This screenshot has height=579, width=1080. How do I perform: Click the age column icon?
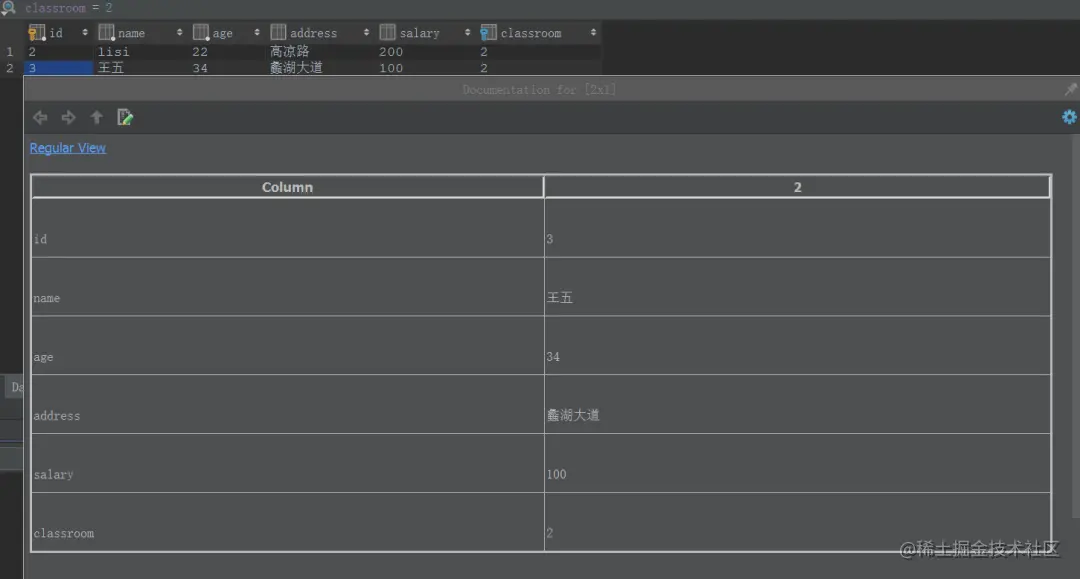200,32
